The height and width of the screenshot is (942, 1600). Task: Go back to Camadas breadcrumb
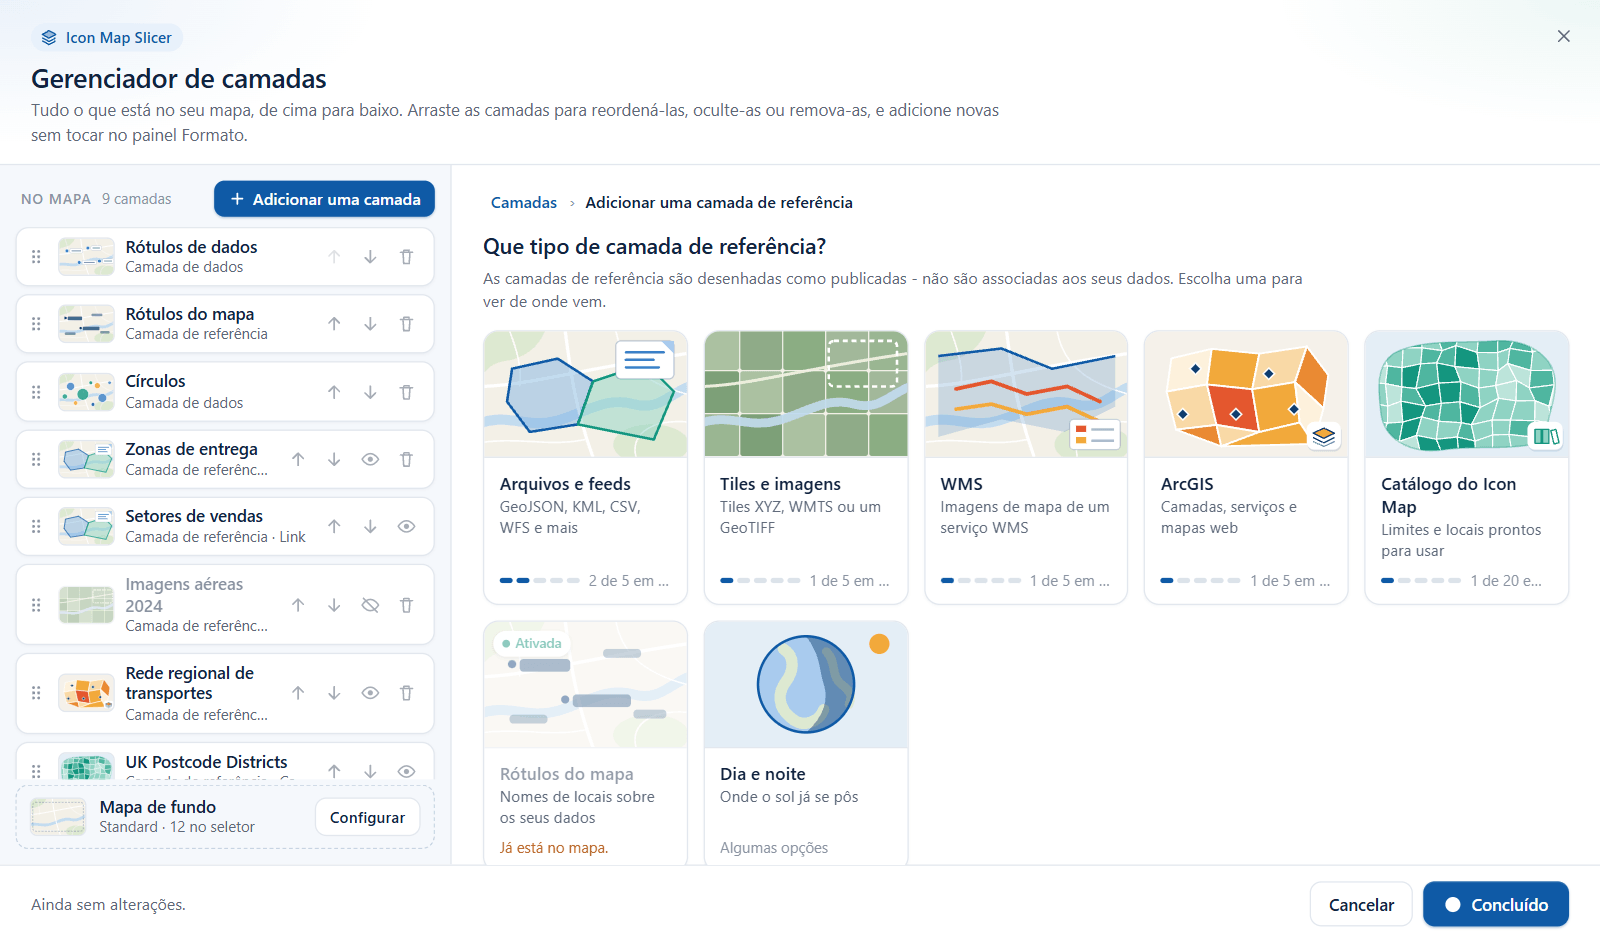coord(523,202)
